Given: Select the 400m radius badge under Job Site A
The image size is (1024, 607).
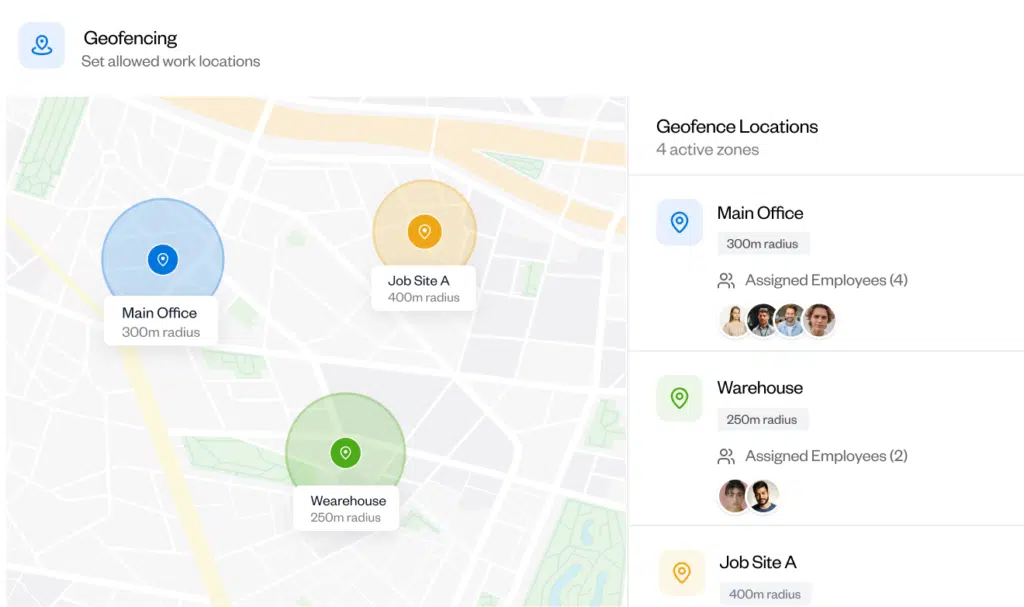Looking at the screenshot, I should (x=765, y=594).
